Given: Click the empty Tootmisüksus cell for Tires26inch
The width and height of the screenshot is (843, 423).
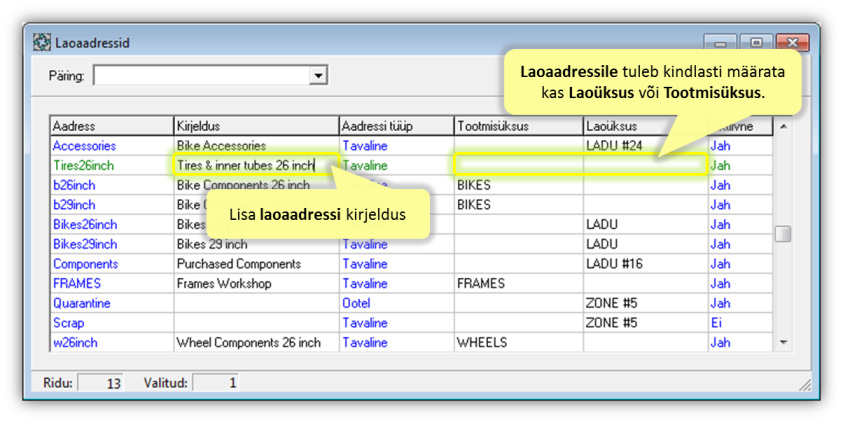Looking at the screenshot, I should [x=517, y=165].
